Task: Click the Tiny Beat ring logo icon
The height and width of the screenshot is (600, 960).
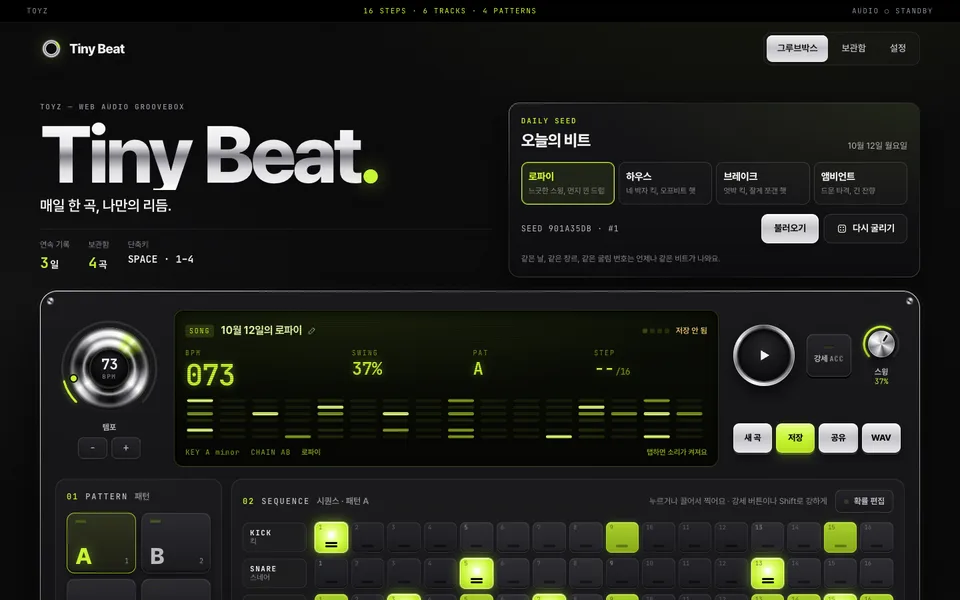Action: coord(51,48)
